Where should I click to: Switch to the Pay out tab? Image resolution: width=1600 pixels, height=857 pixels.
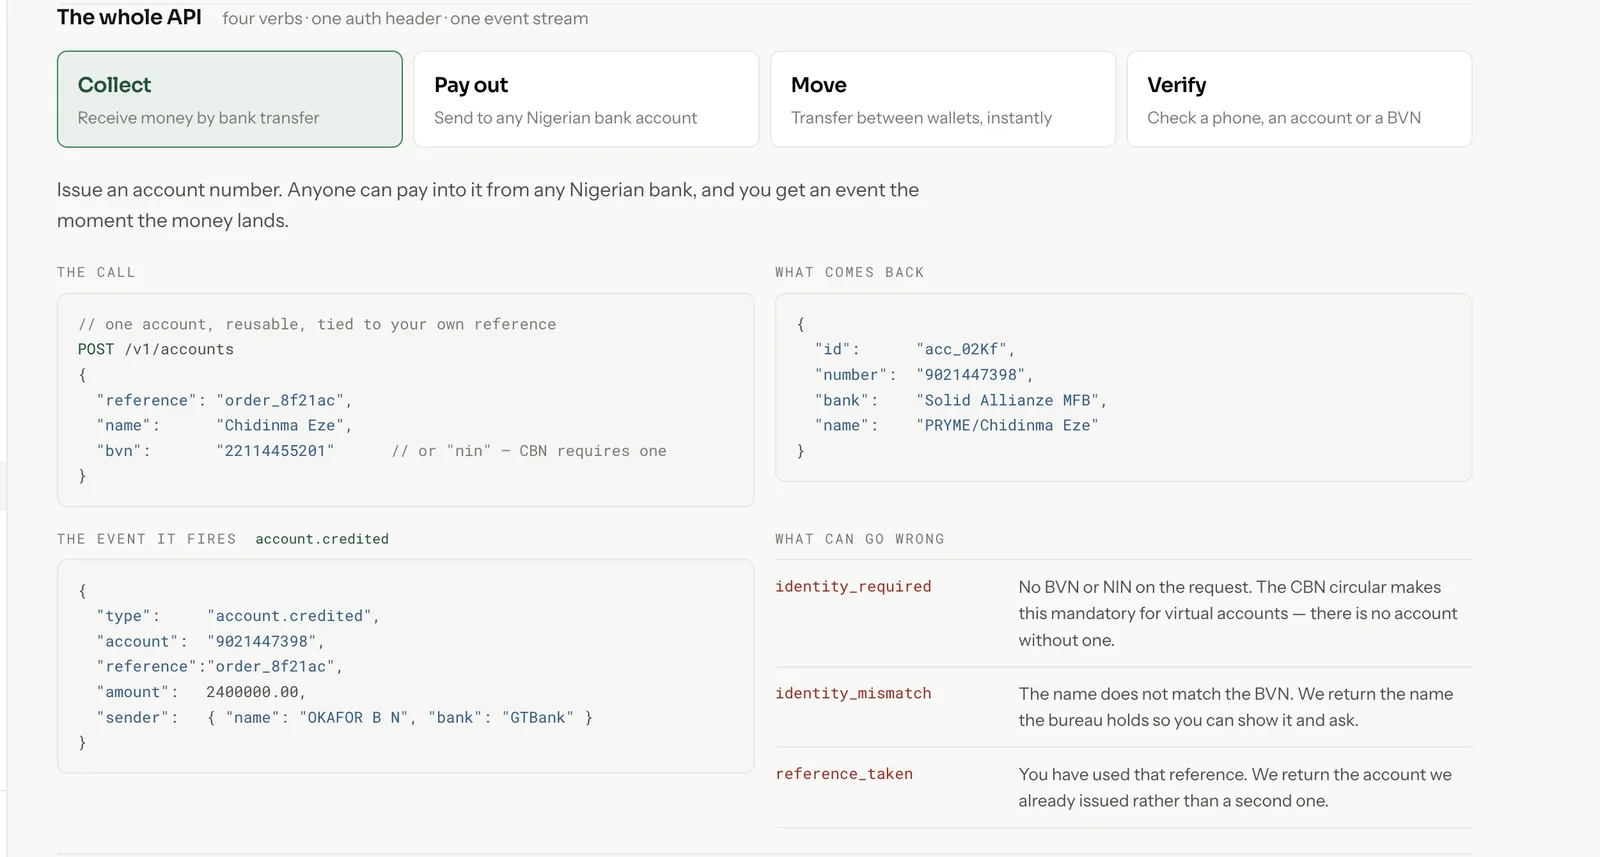586,99
